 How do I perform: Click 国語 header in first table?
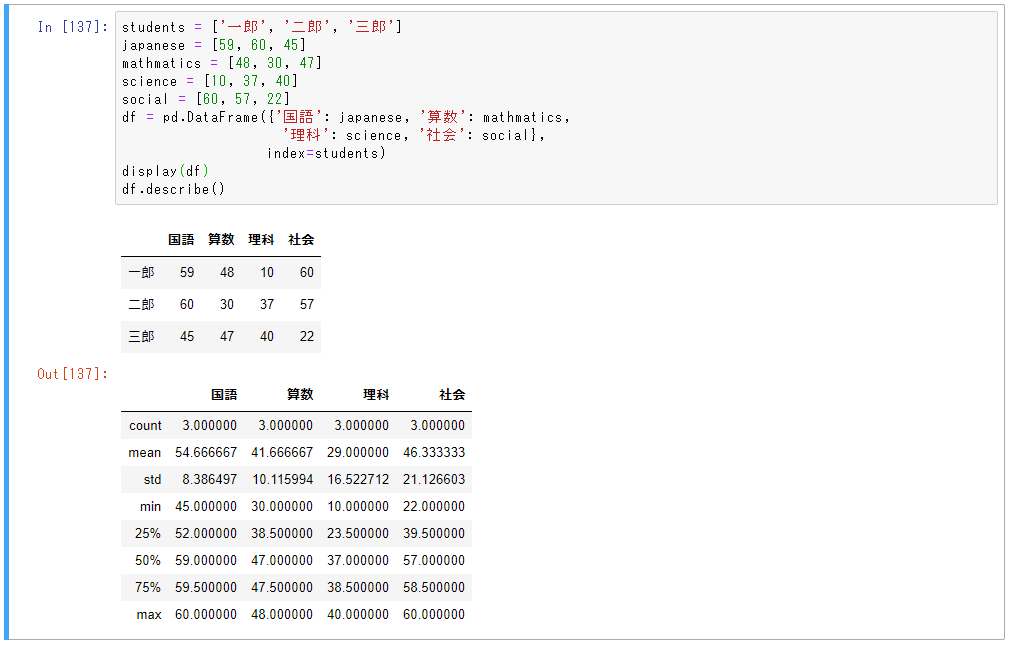coord(181,239)
